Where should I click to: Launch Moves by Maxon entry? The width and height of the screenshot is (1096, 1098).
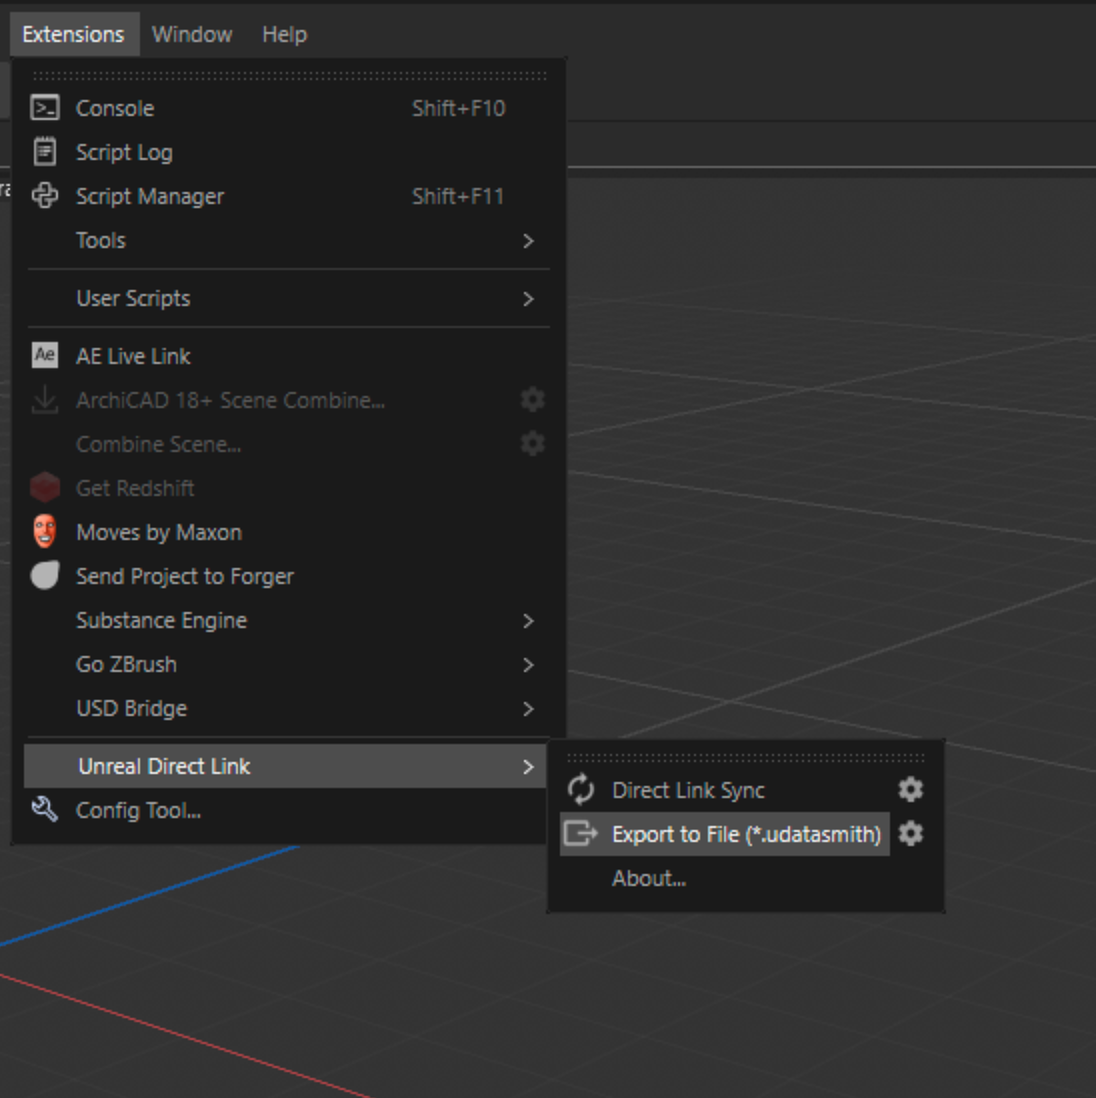point(159,533)
